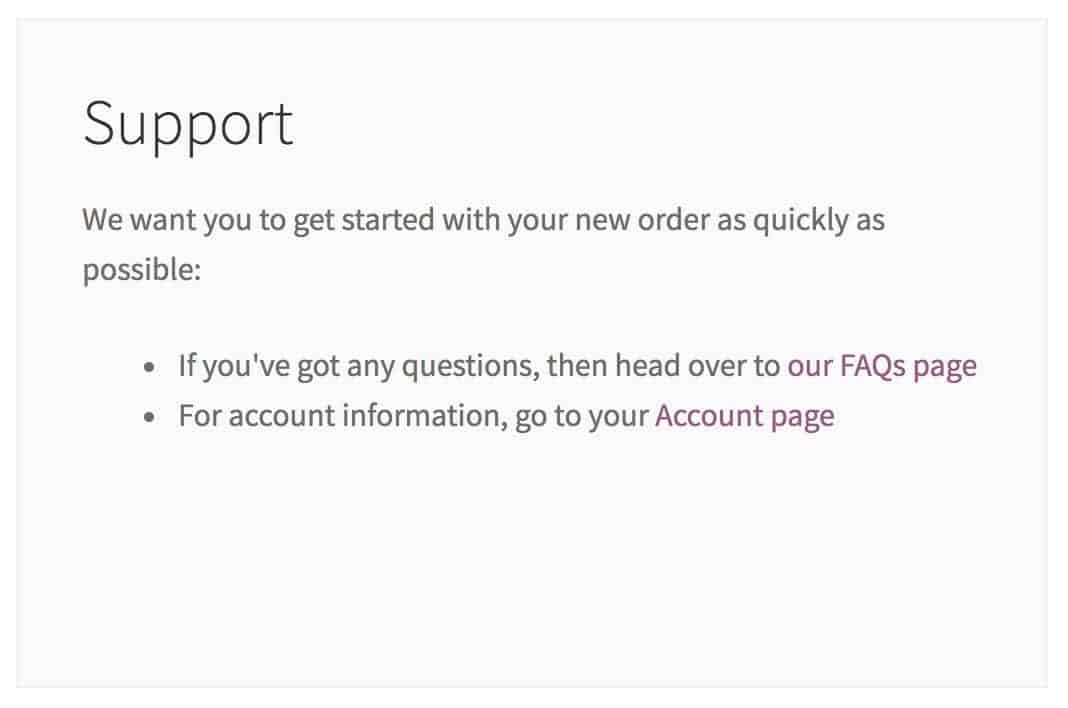Click the word 'started' in the paragraph
1068x708 pixels.
coord(388,220)
